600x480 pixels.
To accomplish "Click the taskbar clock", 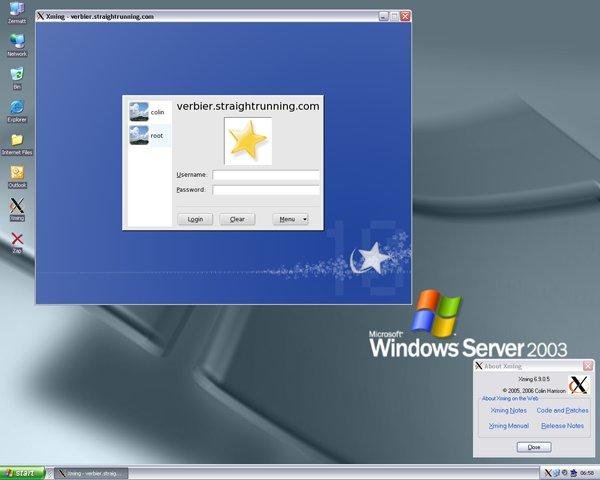I will pyautogui.click(x=587, y=473).
